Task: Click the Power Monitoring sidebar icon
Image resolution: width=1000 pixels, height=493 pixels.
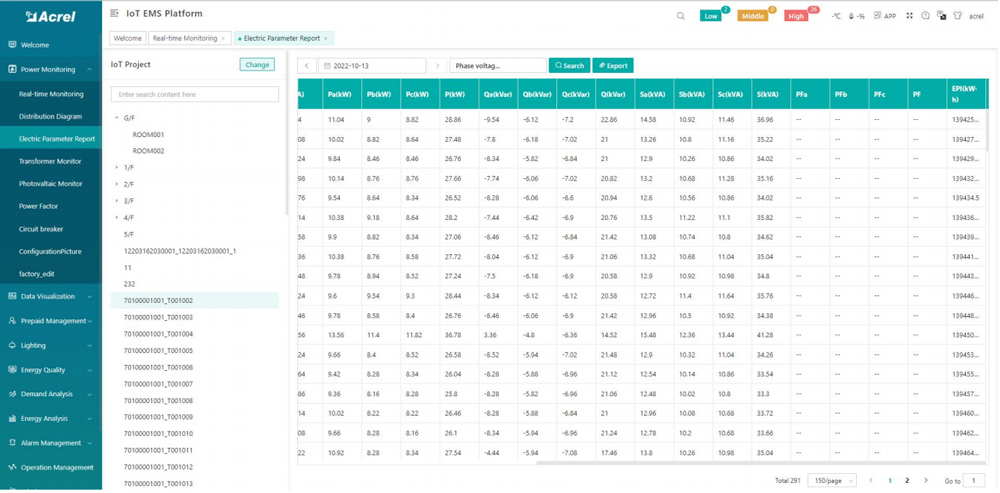Action: pyautogui.click(x=12, y=69)
